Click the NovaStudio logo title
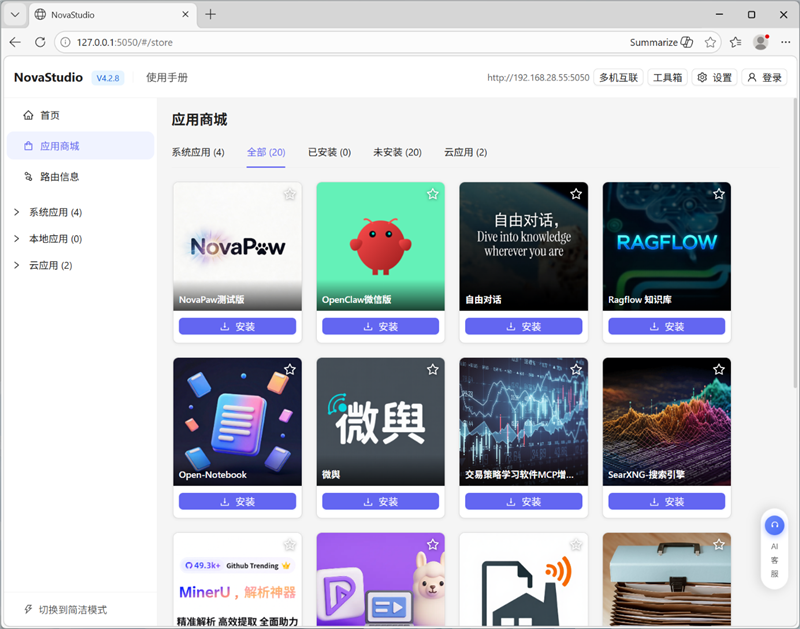Image resolution: width=800 pixels, height=629 pixels. (48, 78)
